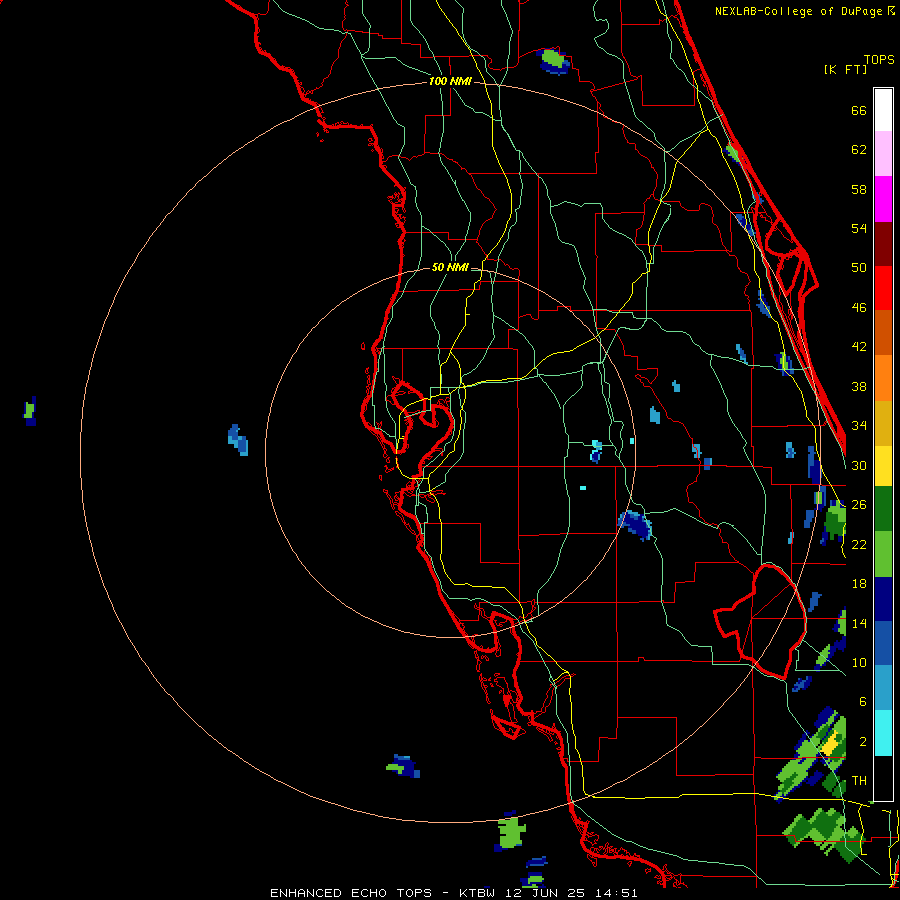Click the legend value 2
The height and width of the screenshot is (900, 900).
863,742
